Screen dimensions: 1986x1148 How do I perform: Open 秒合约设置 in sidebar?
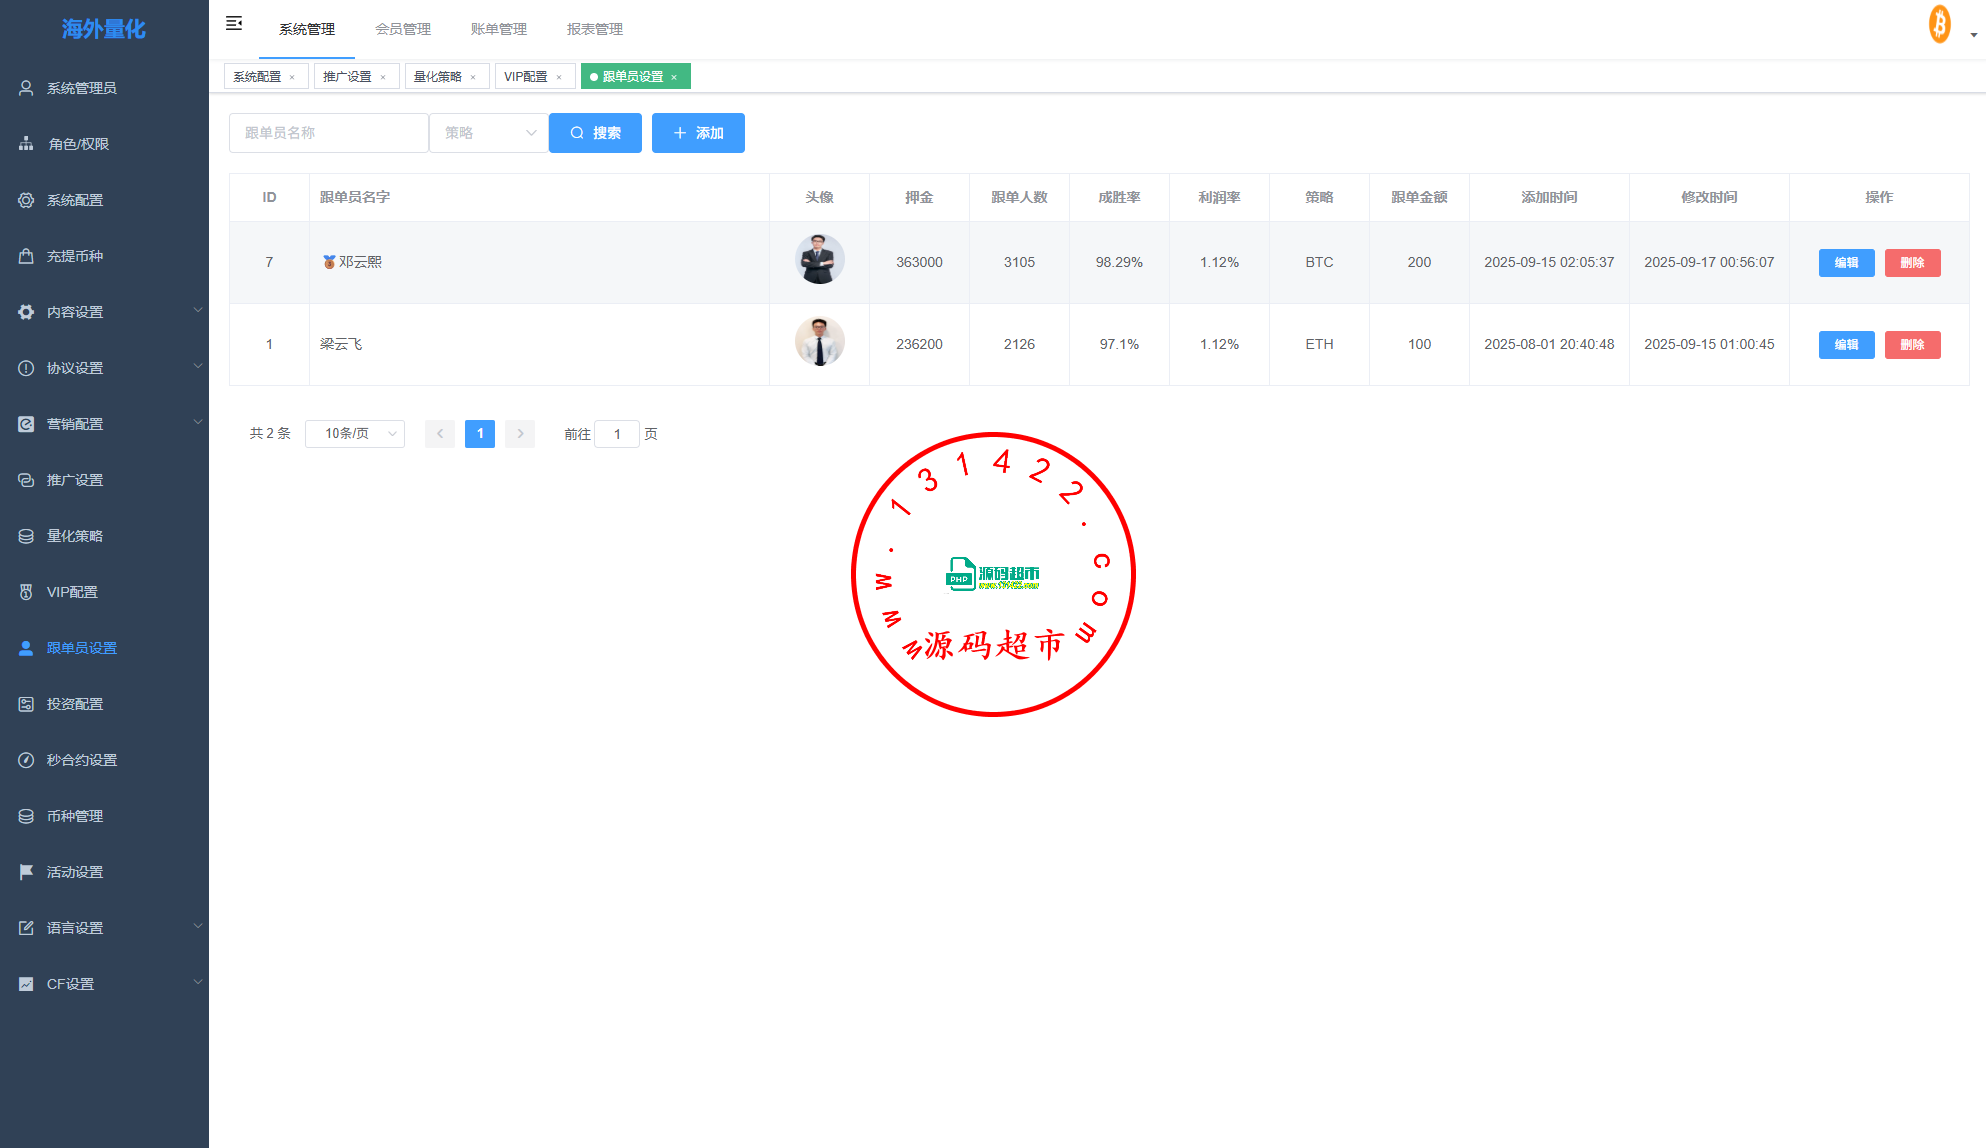(81, 760)
